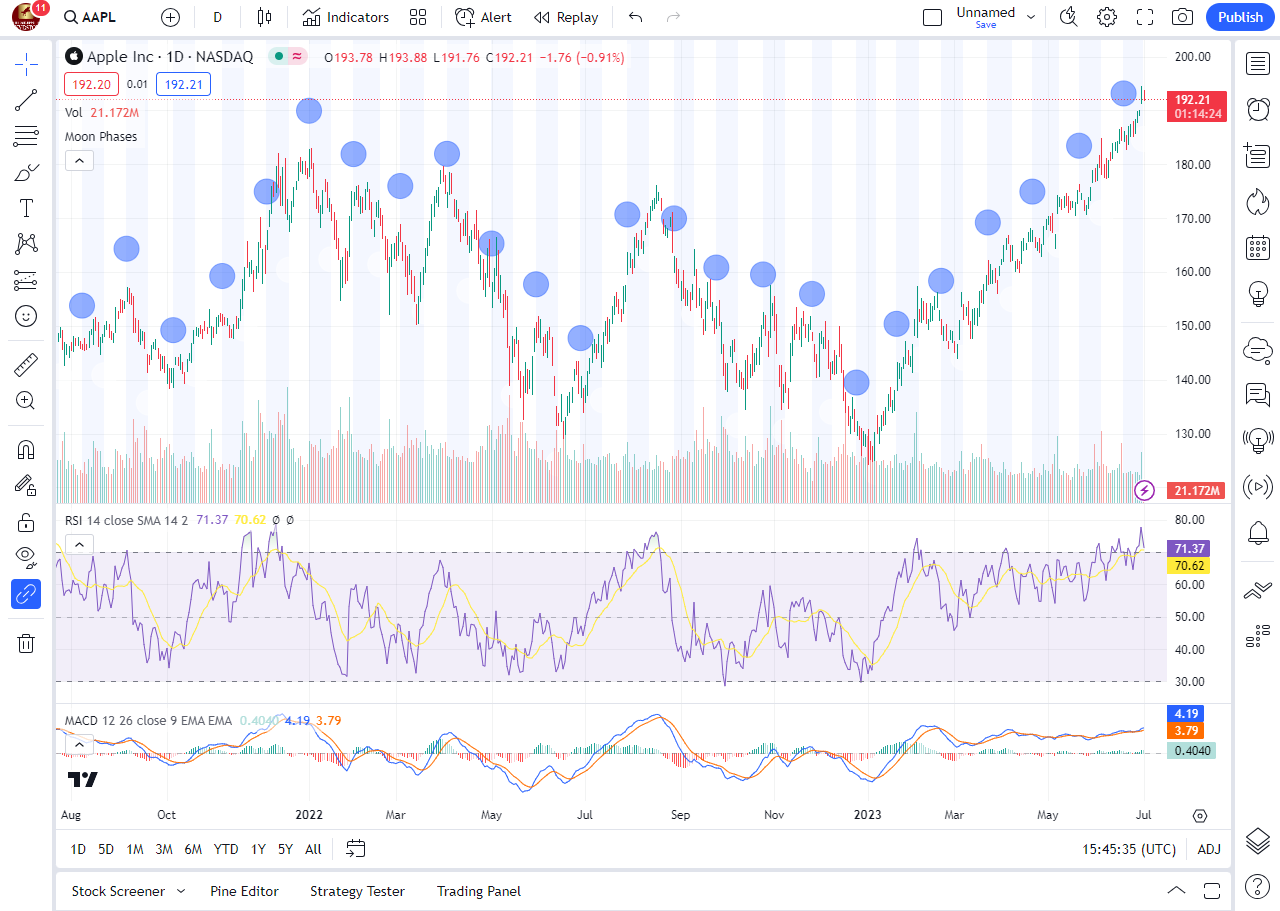The image size is (1280, 911).
Task: Open quick search icon in top bar
Action: [1069, 17]
